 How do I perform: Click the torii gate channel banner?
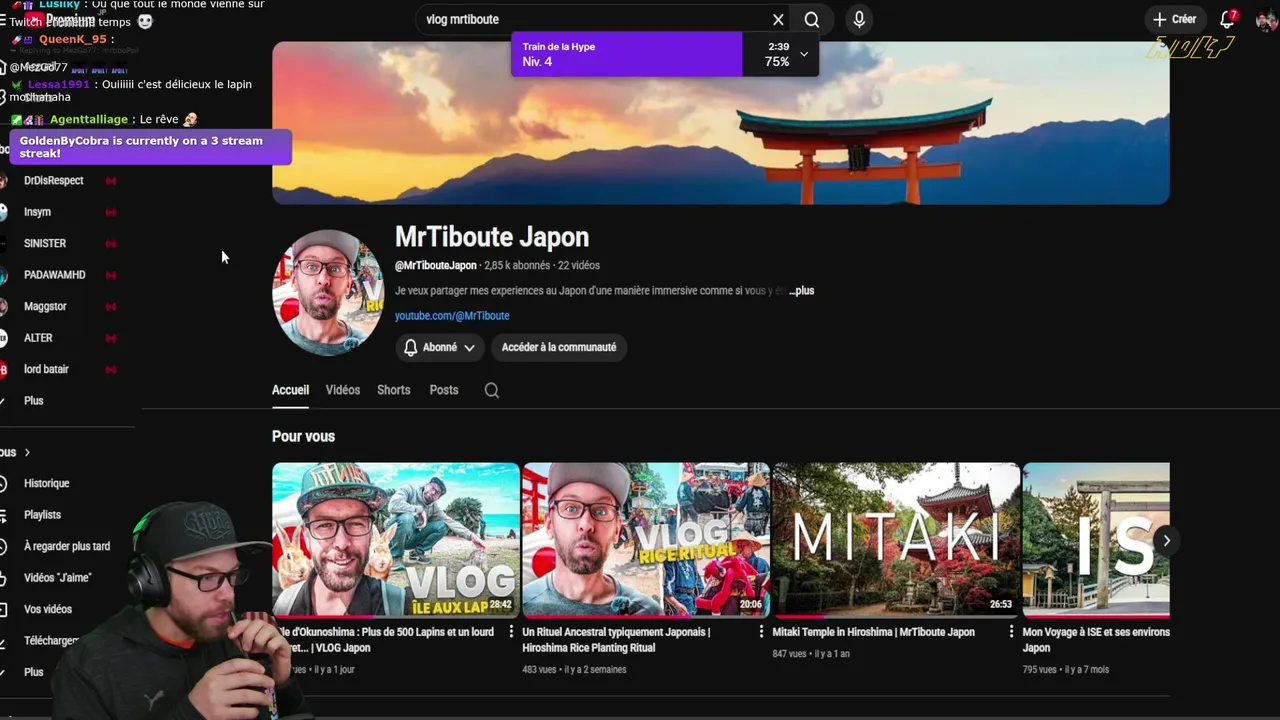pyautogui.click(x=720, y=123)
